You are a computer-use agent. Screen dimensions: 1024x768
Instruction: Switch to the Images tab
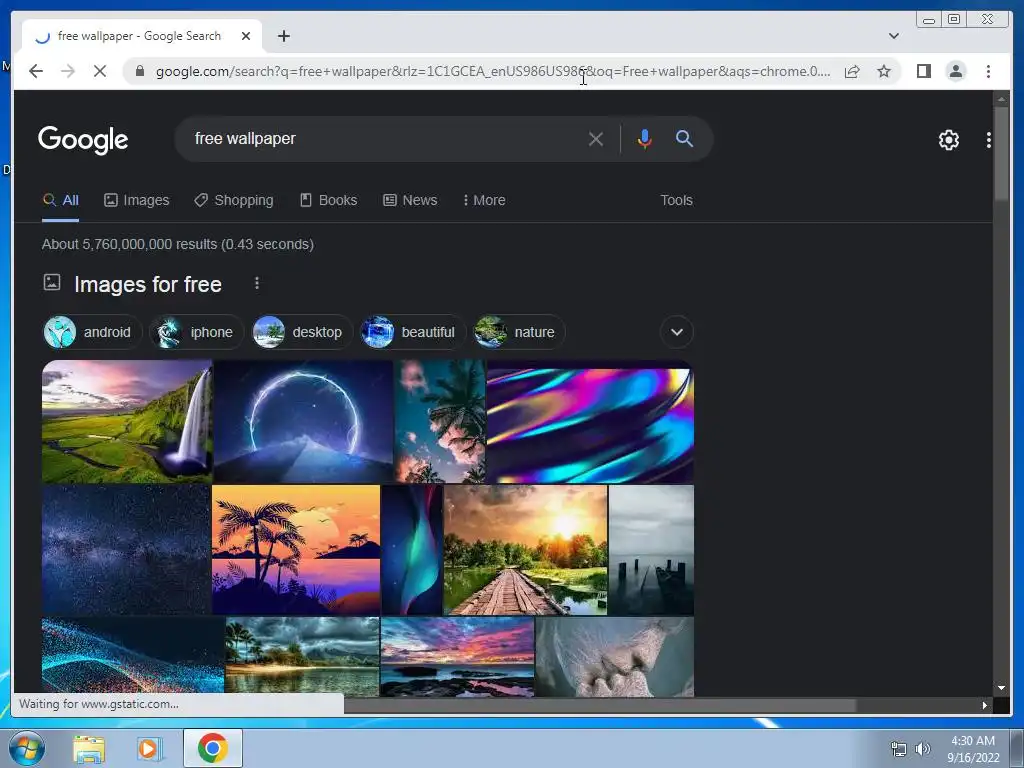136,200
